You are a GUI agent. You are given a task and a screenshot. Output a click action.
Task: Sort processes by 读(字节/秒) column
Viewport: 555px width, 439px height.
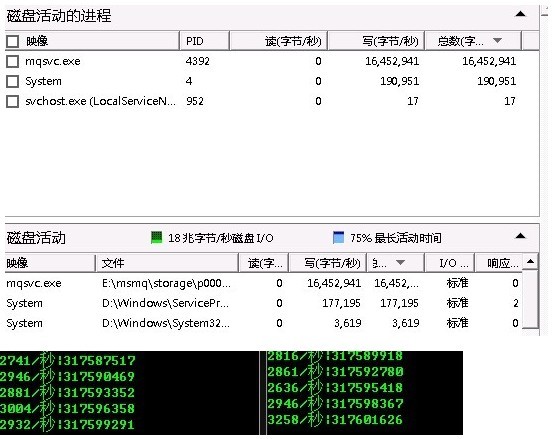pyautogui.click(x=279, y=41)
